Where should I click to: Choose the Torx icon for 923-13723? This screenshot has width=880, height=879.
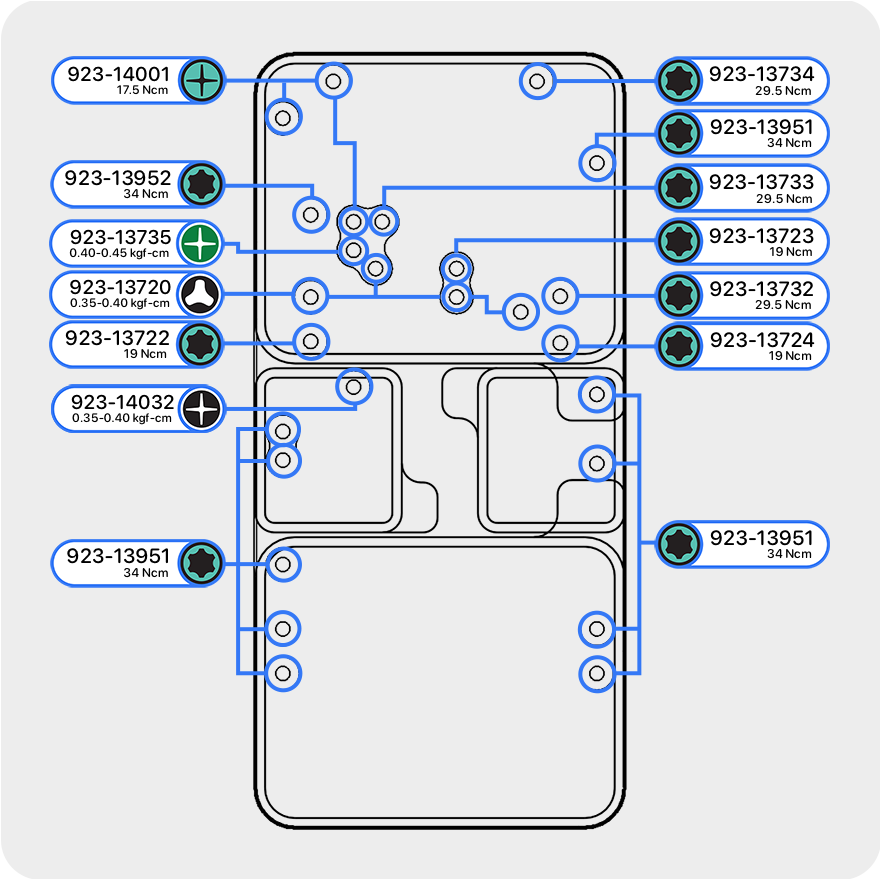[679, 241]
